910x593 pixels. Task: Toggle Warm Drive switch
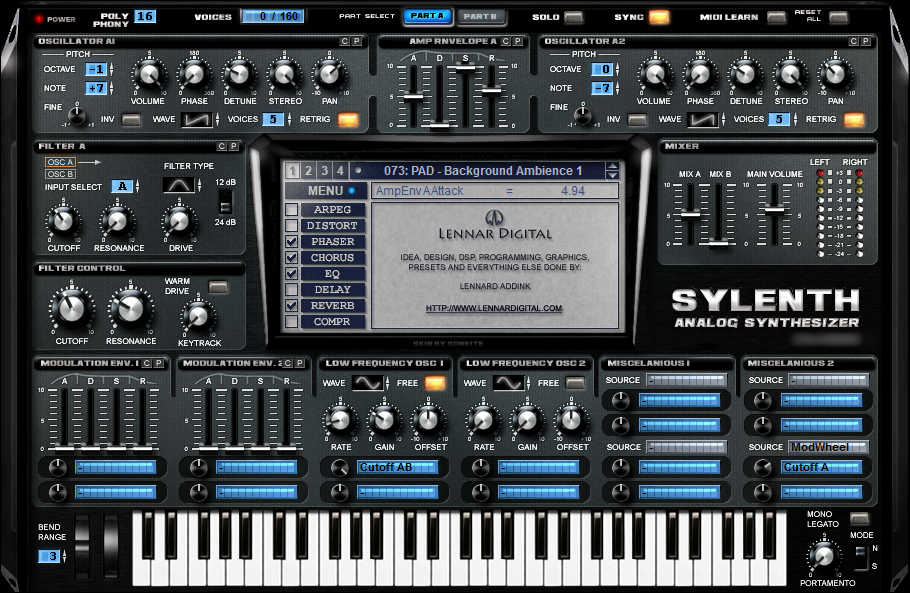pyautogui.click(x=218, y=287)
